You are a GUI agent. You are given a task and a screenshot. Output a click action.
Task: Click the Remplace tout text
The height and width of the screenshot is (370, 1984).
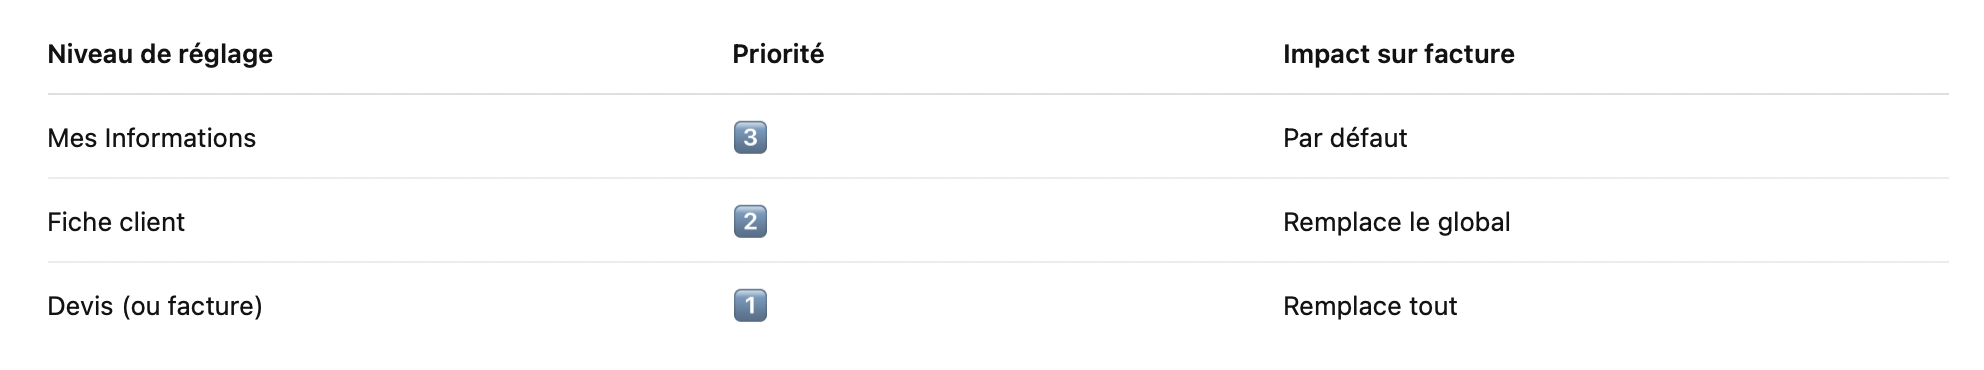(1370, 306)
